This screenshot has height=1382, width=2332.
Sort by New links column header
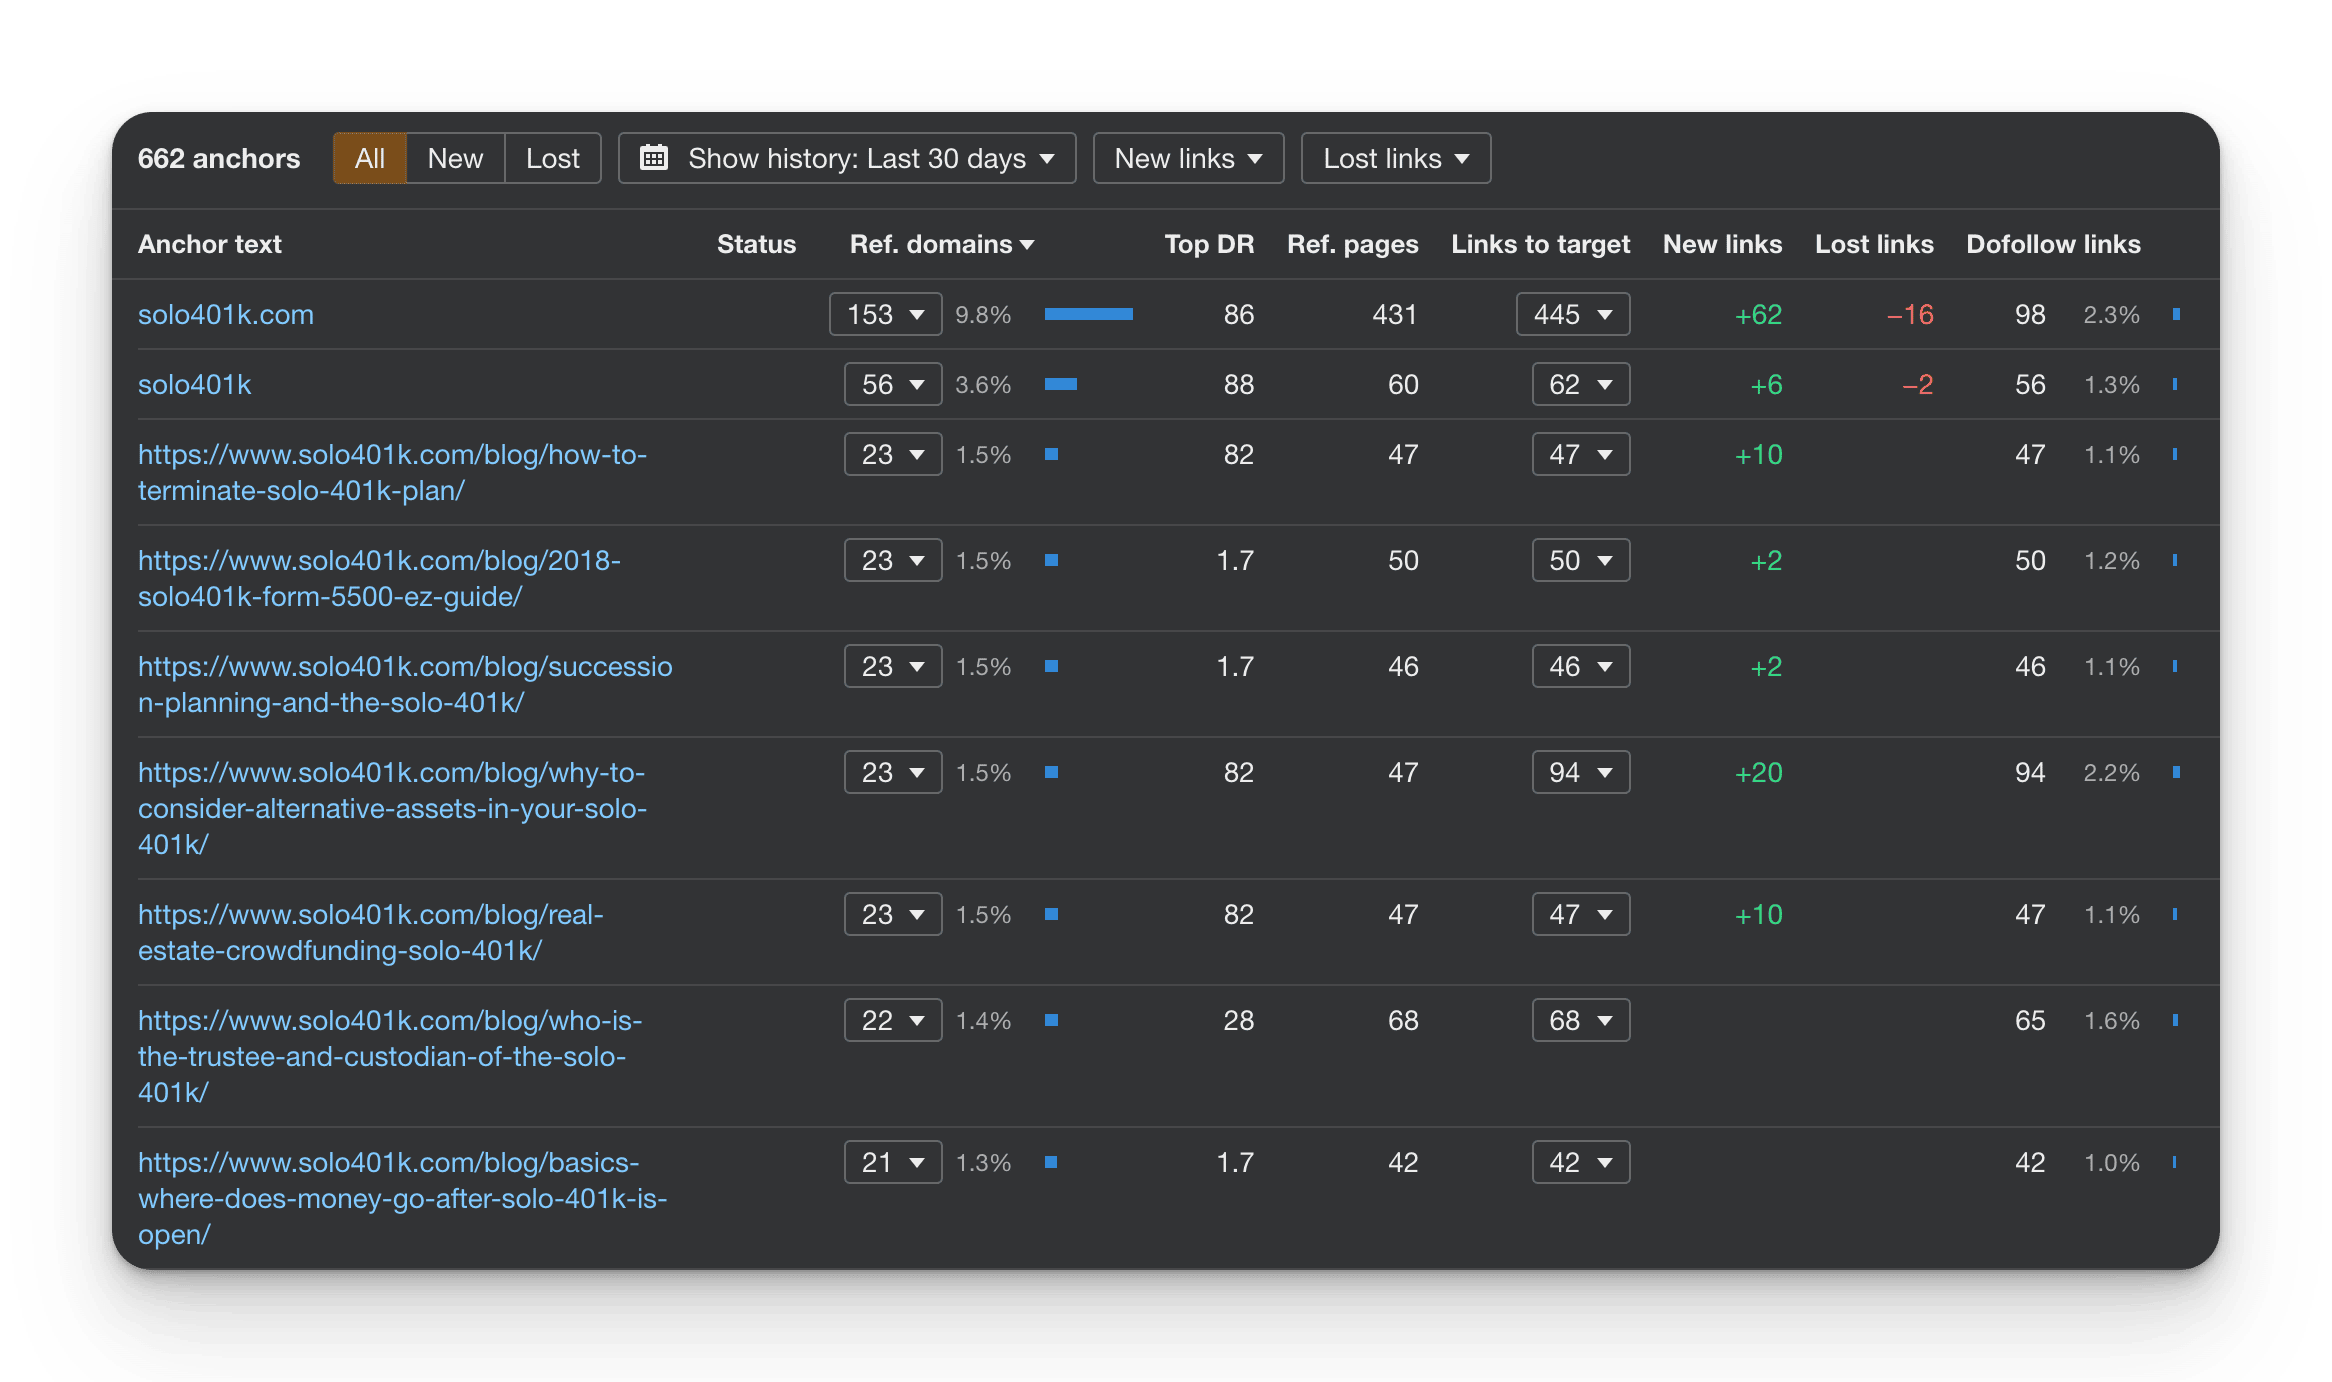1723,244
